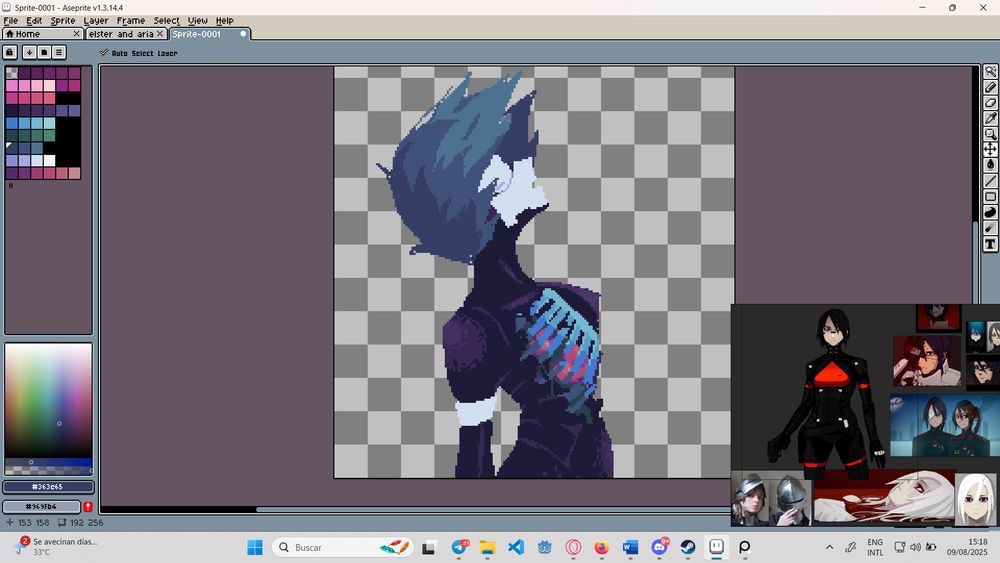Close the Home tab
Image resolution: width=1000 pixels, height=563 pixels.
[x=77, y=34]
